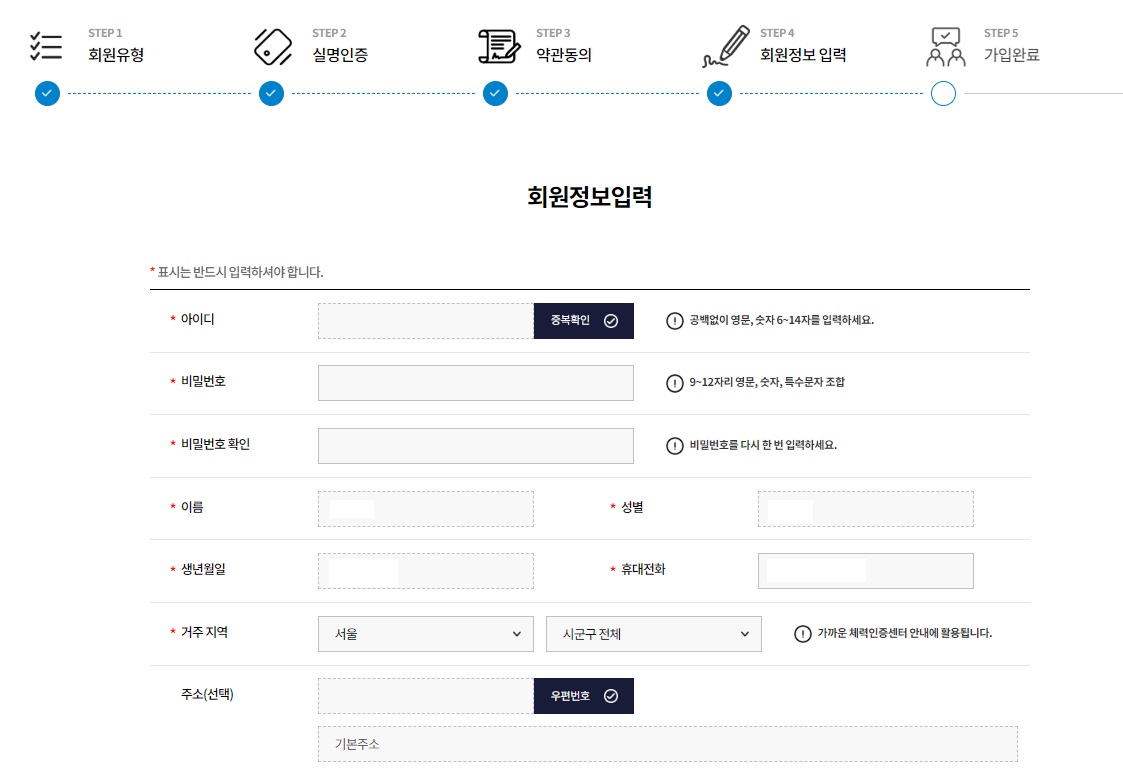This screenshot has width=1123, height=769.
Task: Click the 기본주소 address input field
Action: tap(667, 743)
